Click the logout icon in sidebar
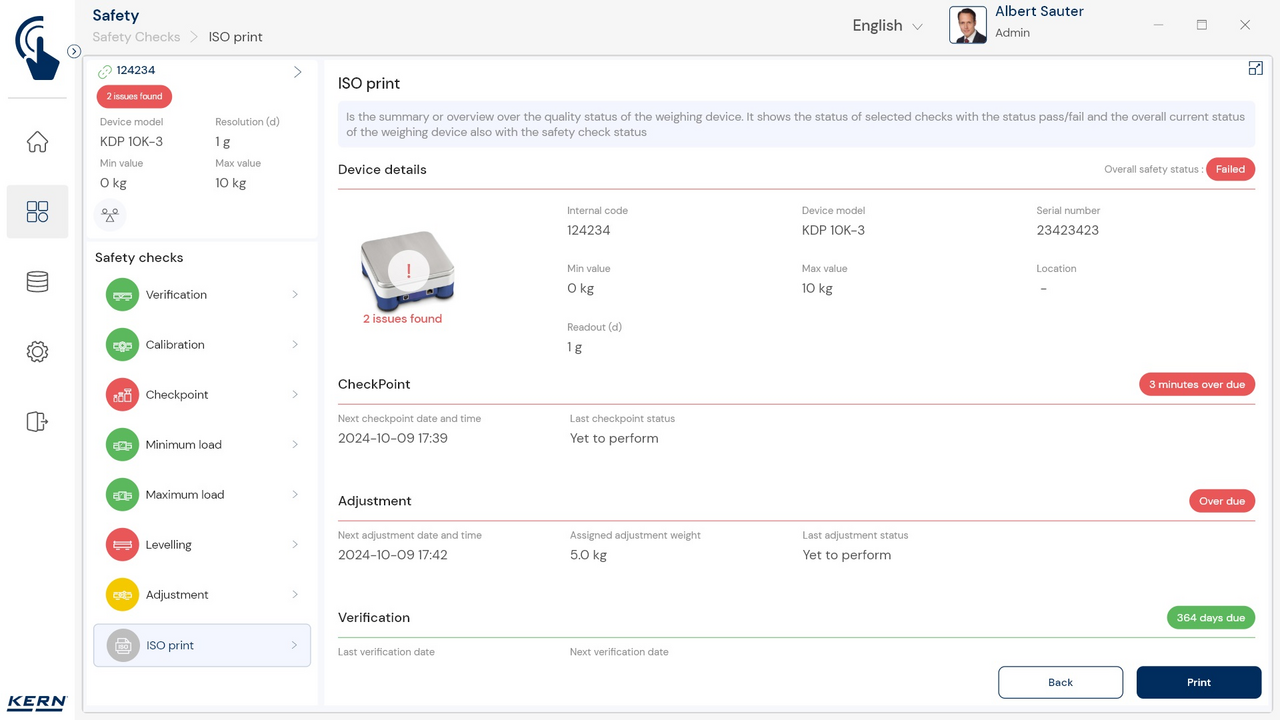This screenshot has height=720, width=1280. (x=37, y=421)
